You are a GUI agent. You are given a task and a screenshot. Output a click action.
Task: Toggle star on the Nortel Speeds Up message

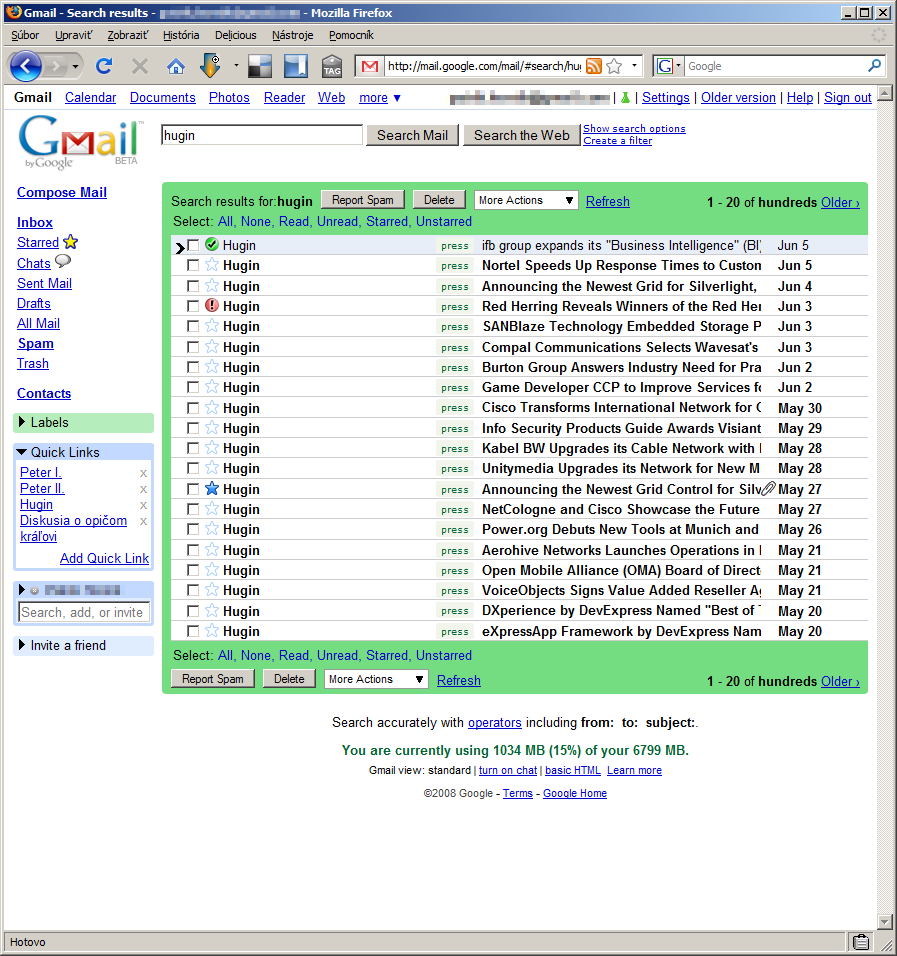[212, 265]
